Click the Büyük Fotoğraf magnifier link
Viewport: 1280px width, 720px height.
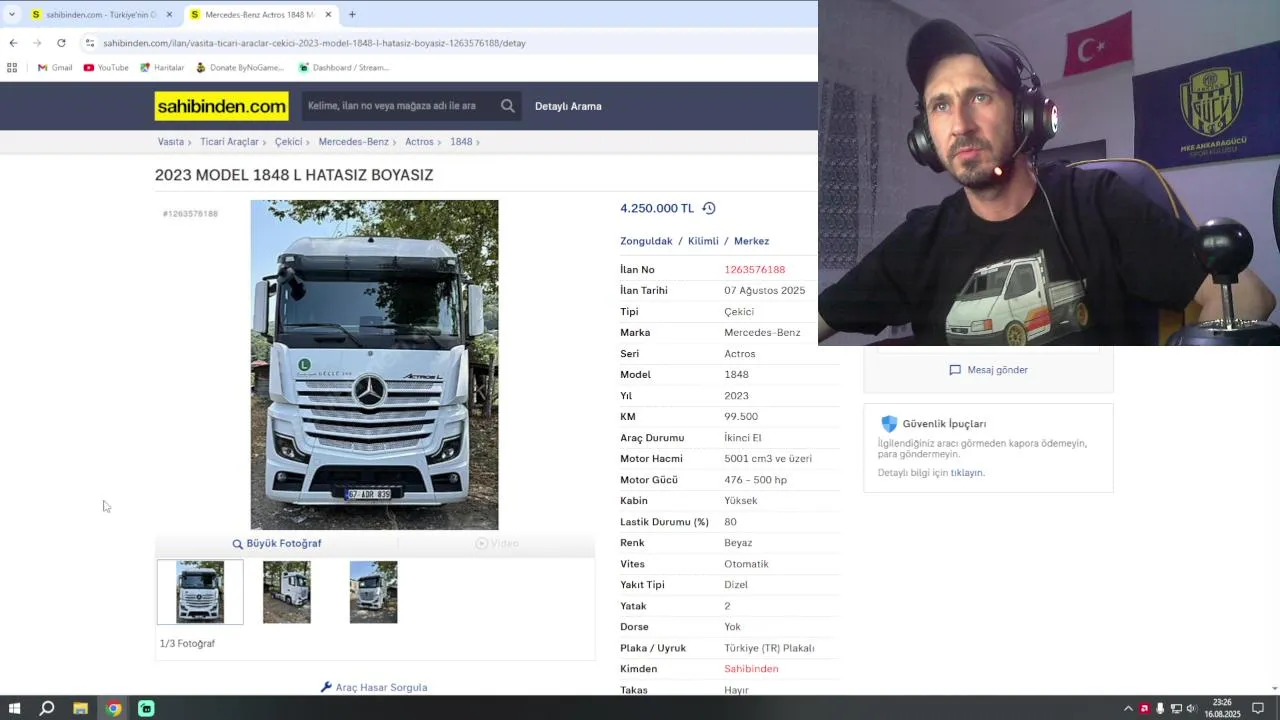pos(277,543)
